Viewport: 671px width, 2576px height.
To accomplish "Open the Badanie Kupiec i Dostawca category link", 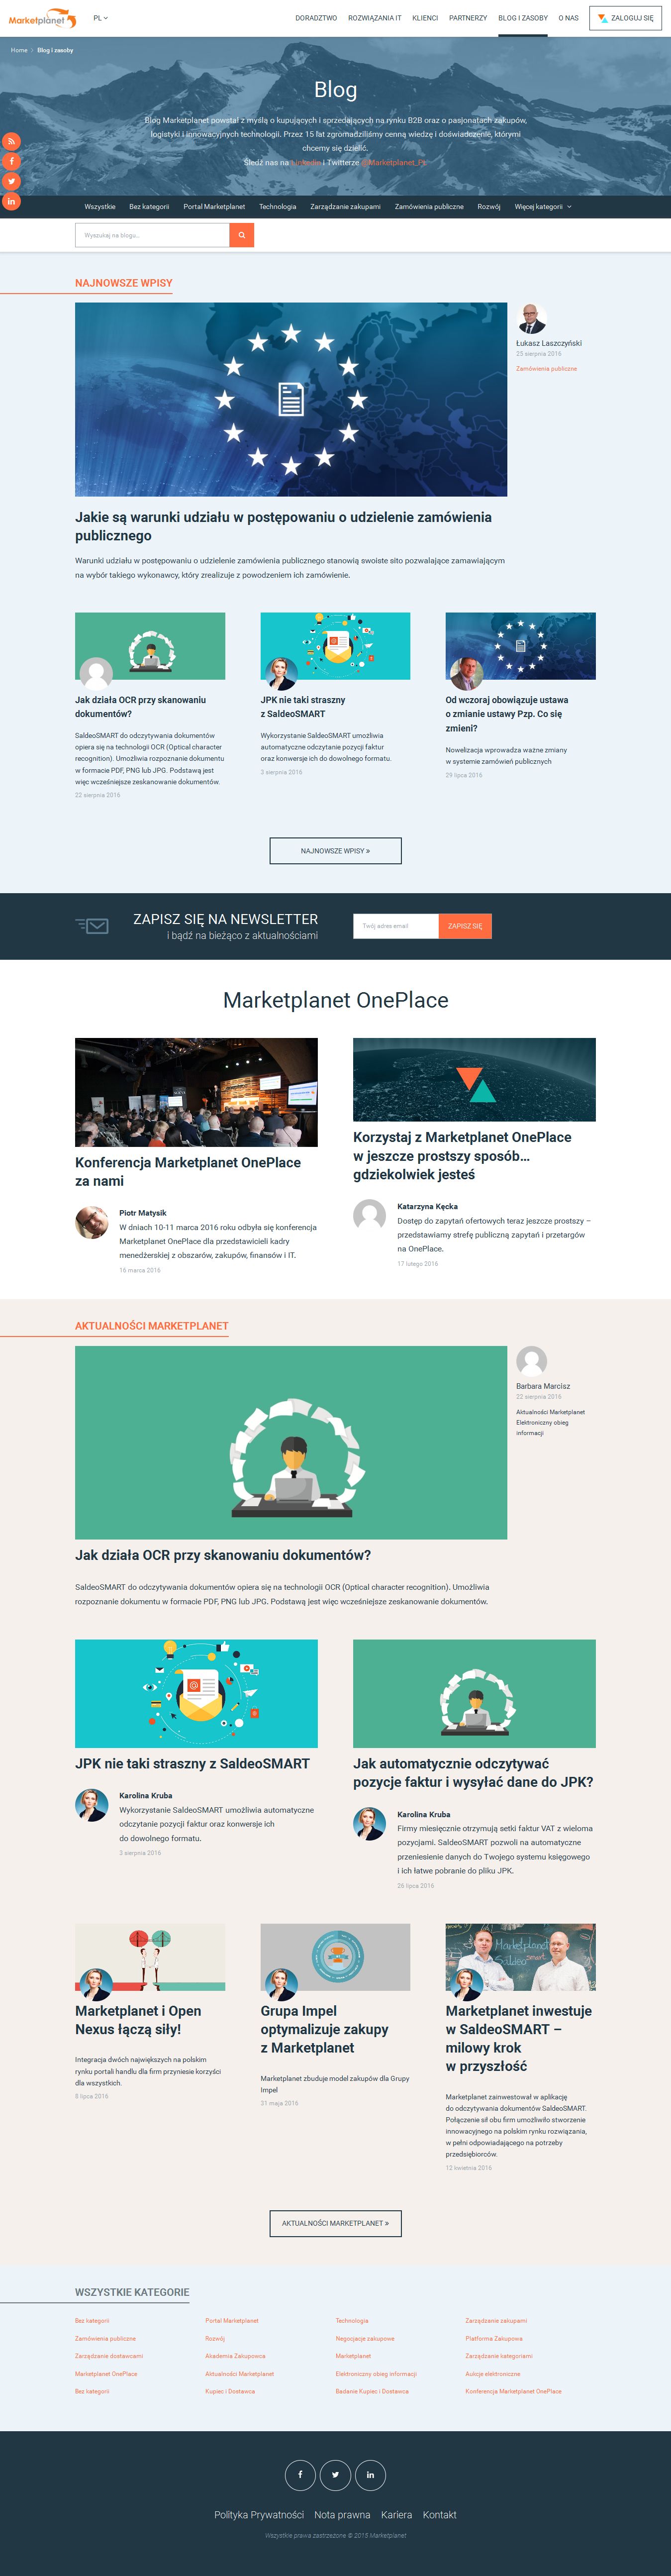I will click(x=372, y=2391).
